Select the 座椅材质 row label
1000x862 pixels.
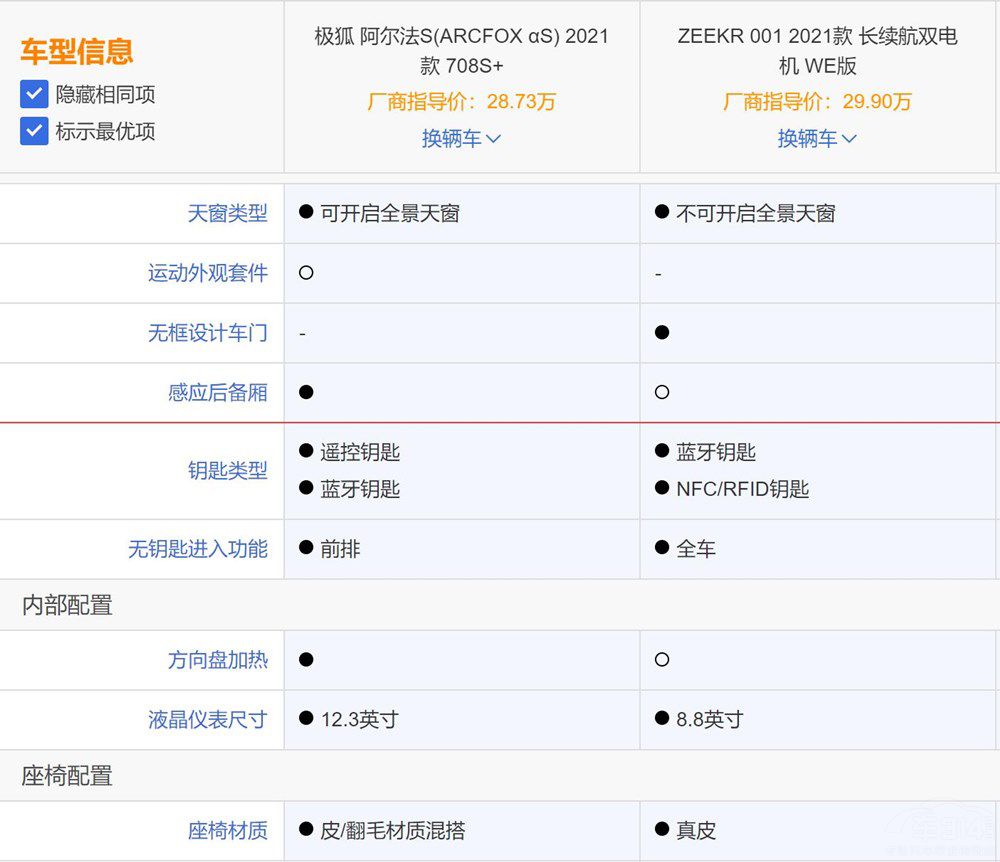coord(227,830)
